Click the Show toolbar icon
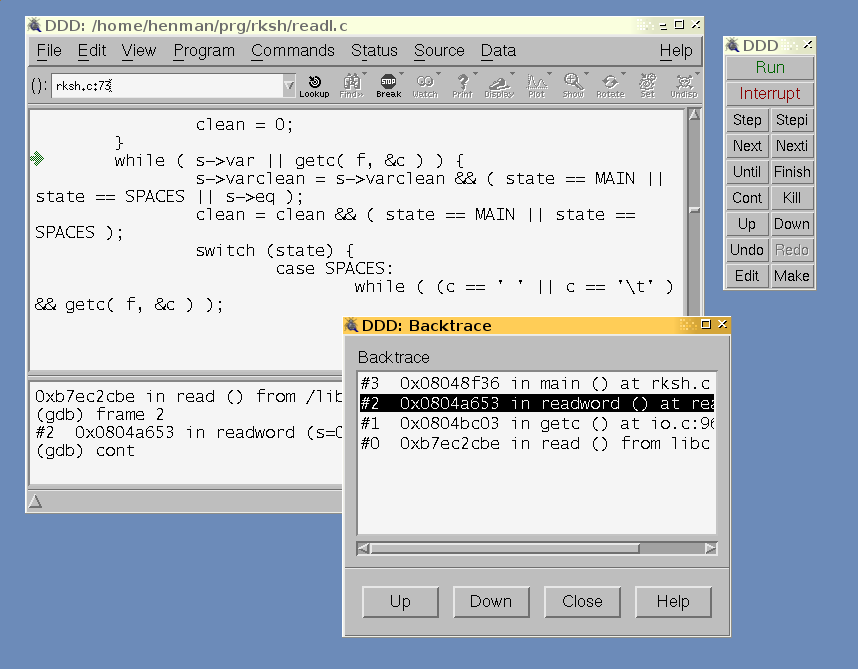This screenshot has width=858, height=669. coord(573,86)
